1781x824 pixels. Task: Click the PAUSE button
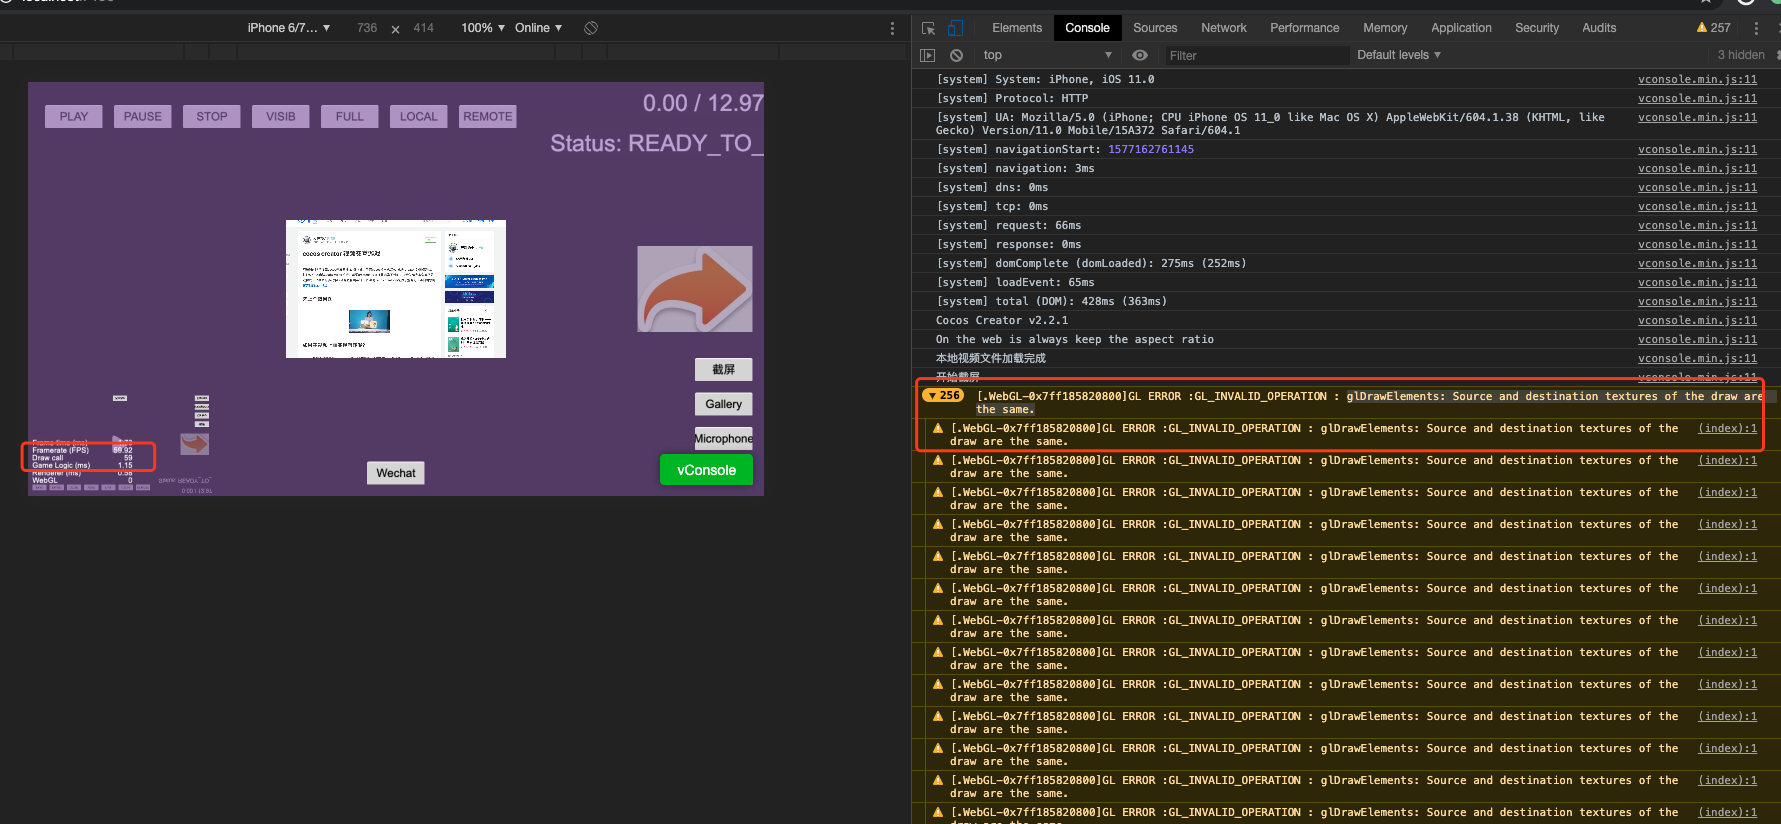tap(143, 117)
